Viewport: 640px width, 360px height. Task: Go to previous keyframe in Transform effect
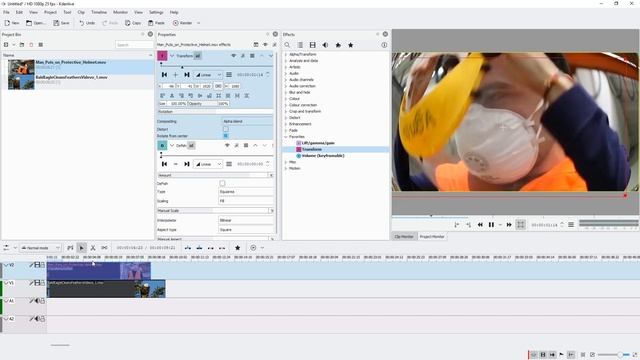[164, 75]
